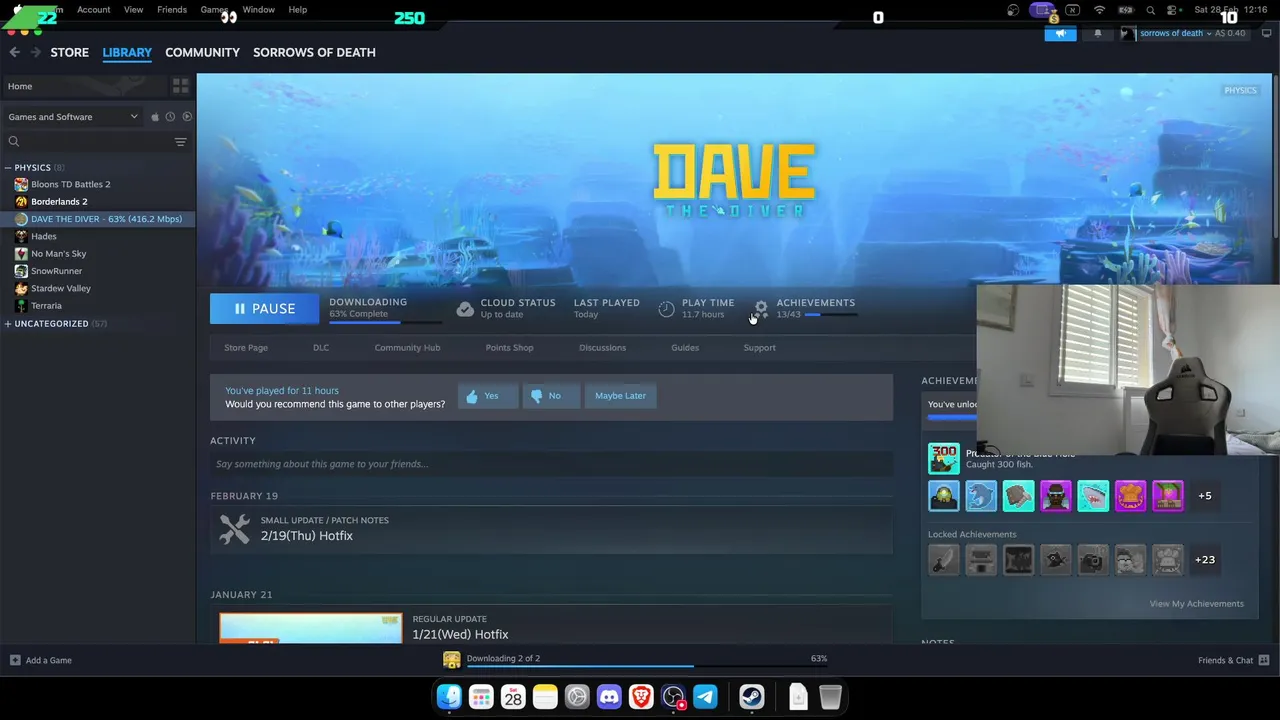Click the Hades game icon
The image size is (1280, 720).
pyautogui.click(x=21, y=236)
